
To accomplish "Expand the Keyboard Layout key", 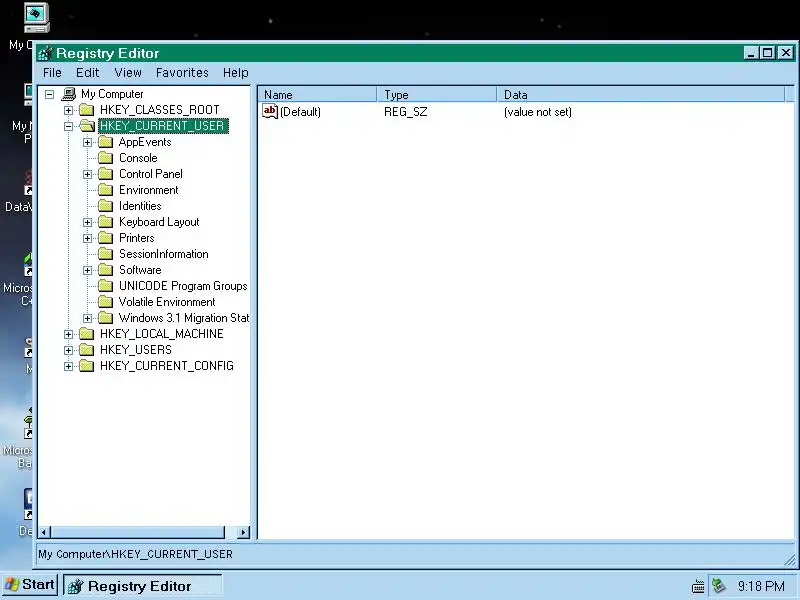I will pos(87,222).
